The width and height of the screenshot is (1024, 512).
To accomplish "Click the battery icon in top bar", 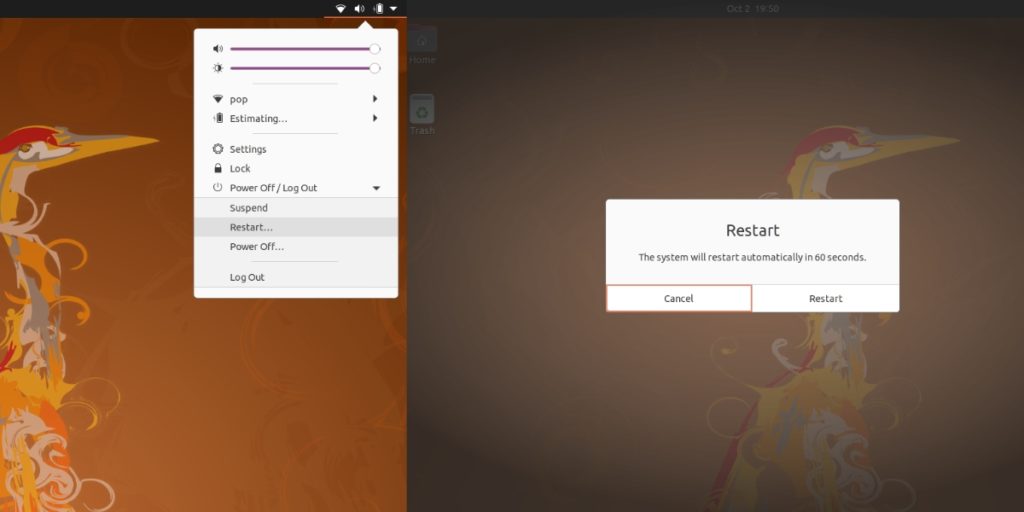I will (x=378, y=8).
